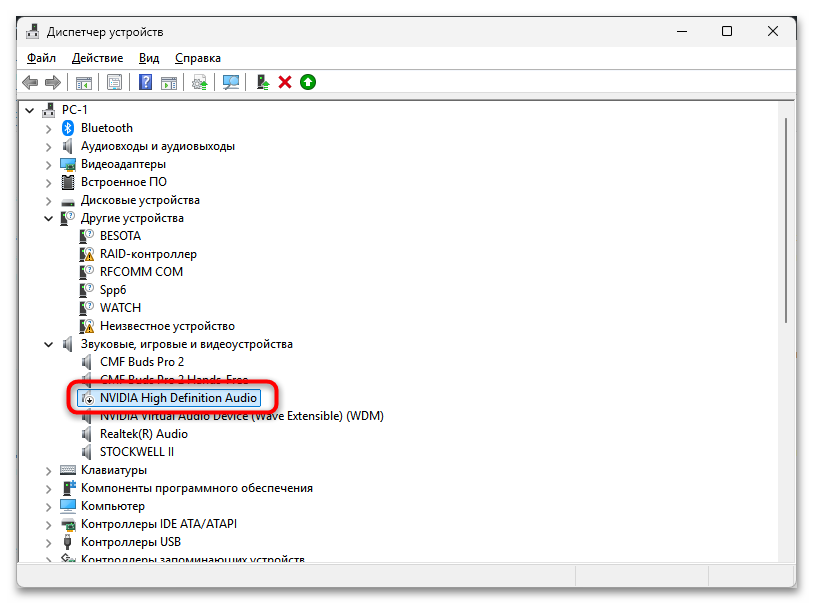Click the Properties toolbar icon
This screenshot has height=604, width=813.
coord(115,82)
